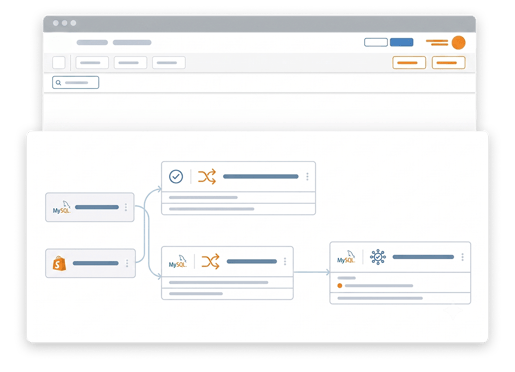This screenshot has height=372, width=515.
Task: Click the gear network icon on the rightmost card
Action: (x=378, y=257)
